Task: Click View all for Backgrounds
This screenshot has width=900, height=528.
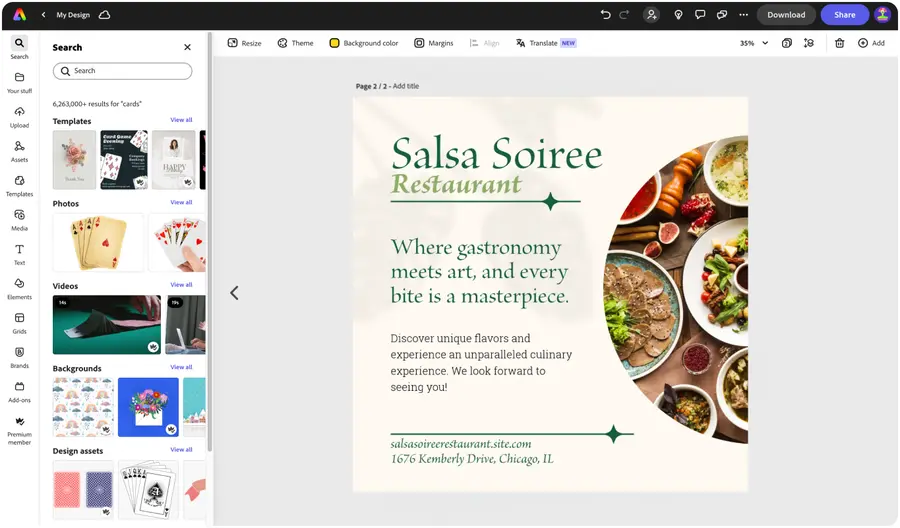Action: point(181,367)
